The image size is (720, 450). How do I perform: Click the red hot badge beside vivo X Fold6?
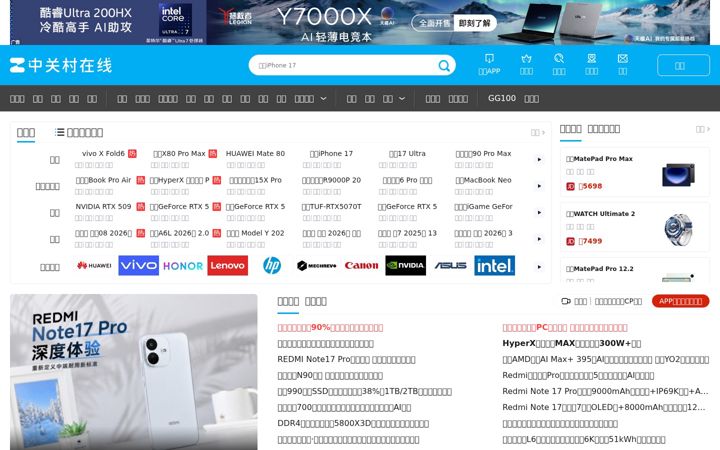132,153
